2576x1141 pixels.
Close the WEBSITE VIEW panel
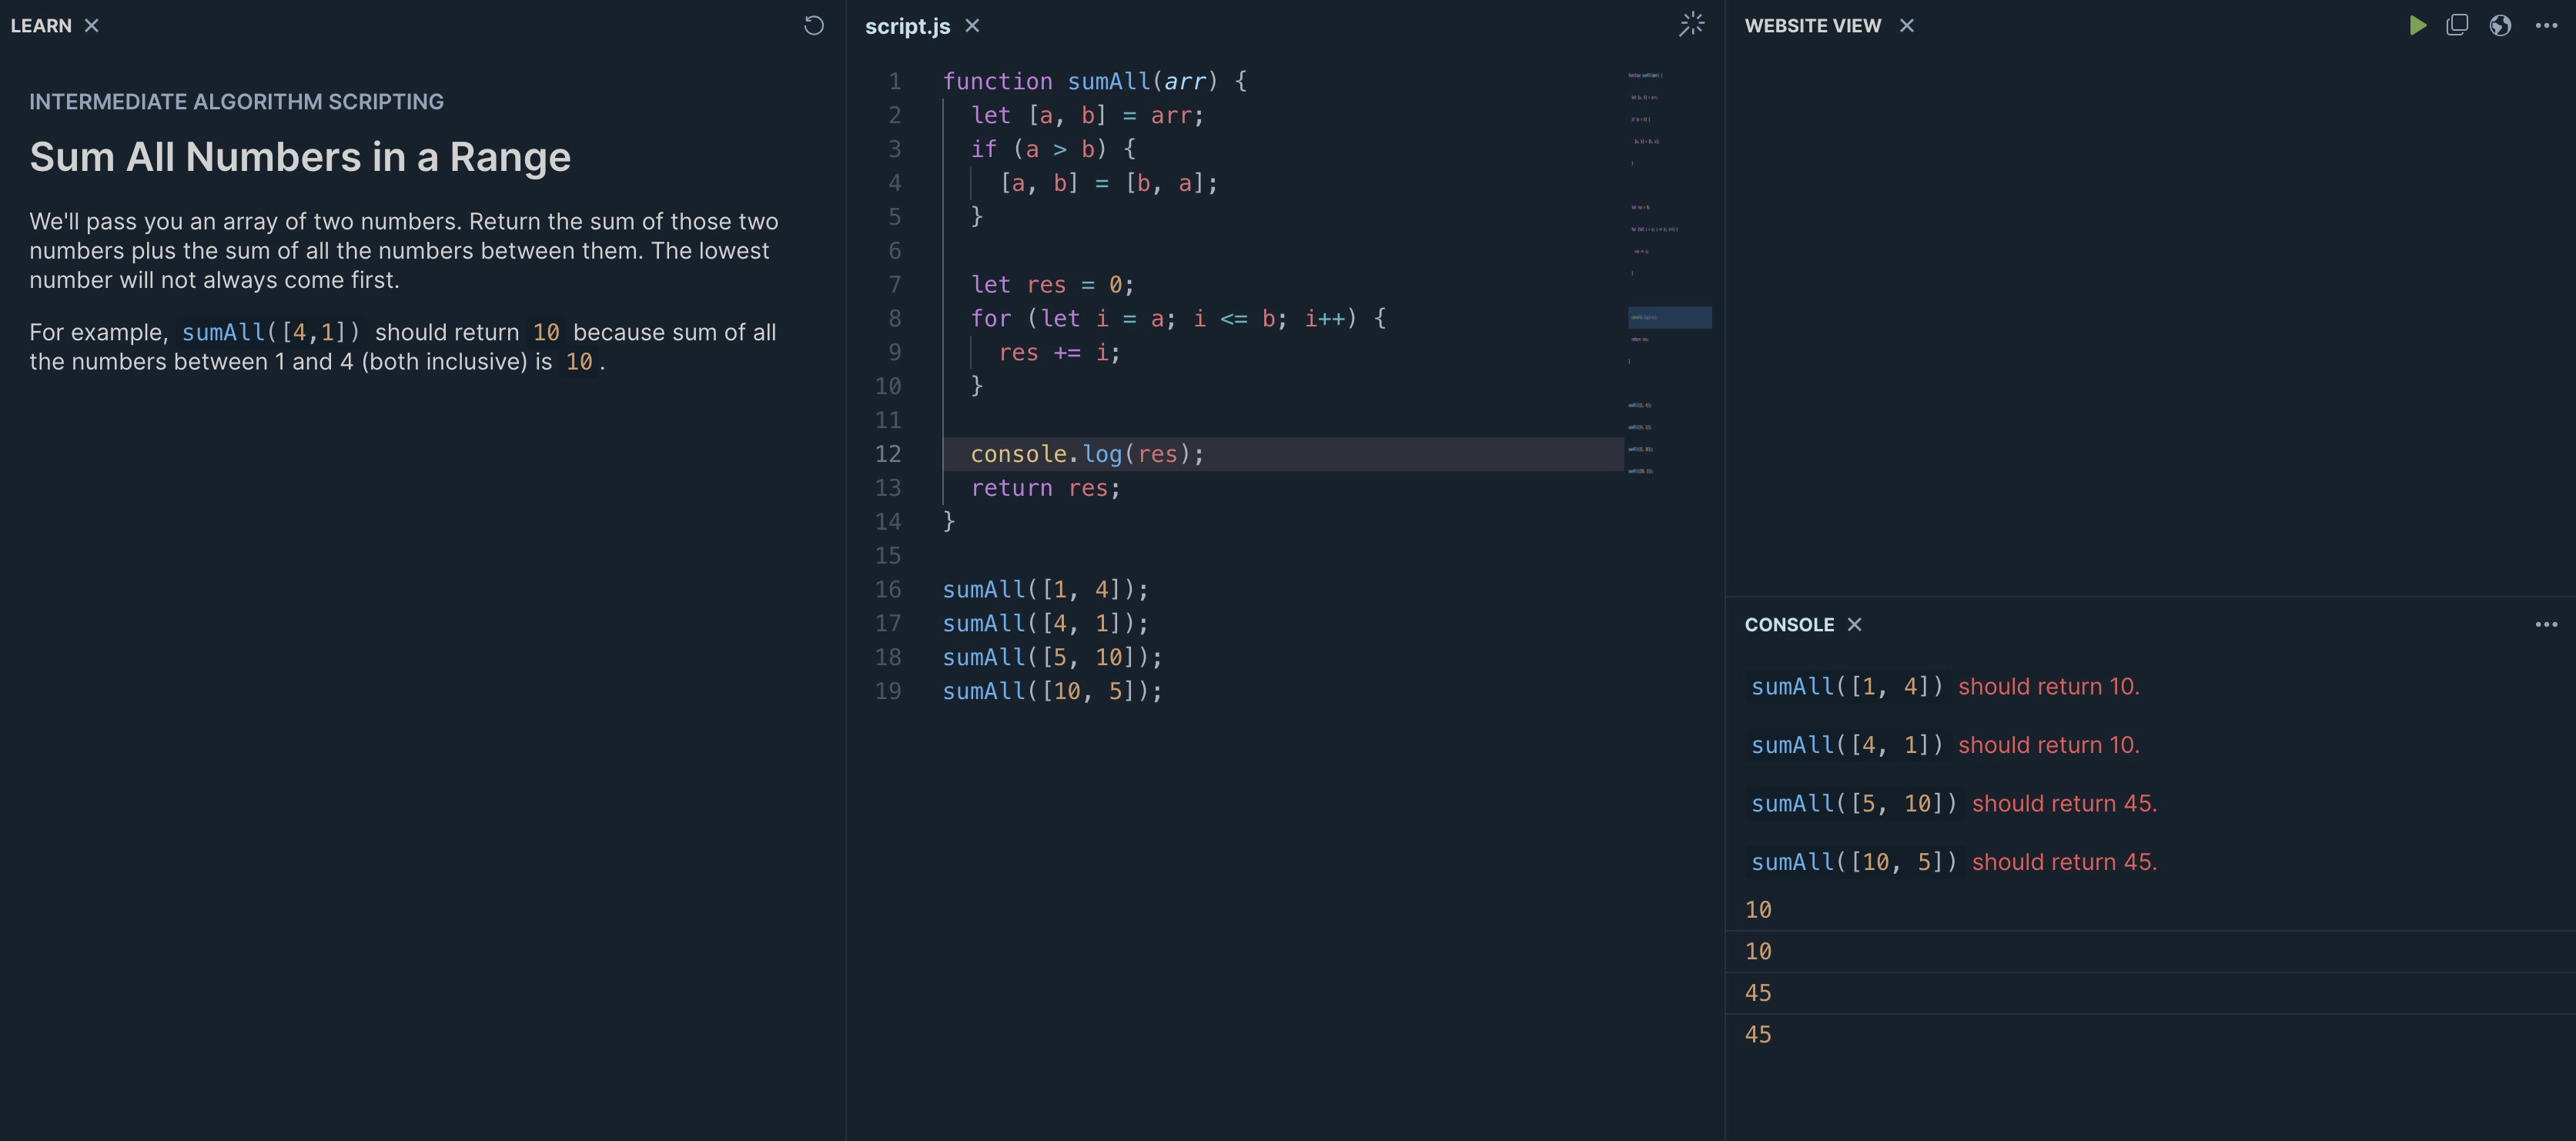(1906, 25)
